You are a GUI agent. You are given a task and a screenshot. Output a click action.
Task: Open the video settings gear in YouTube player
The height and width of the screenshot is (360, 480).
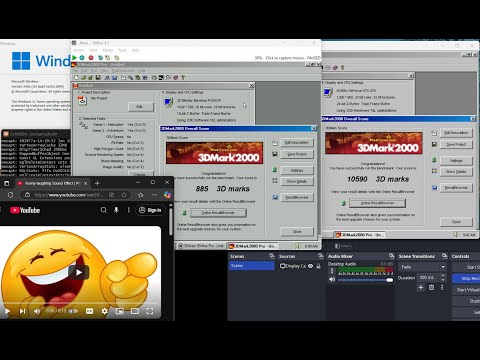pos(104,311)
